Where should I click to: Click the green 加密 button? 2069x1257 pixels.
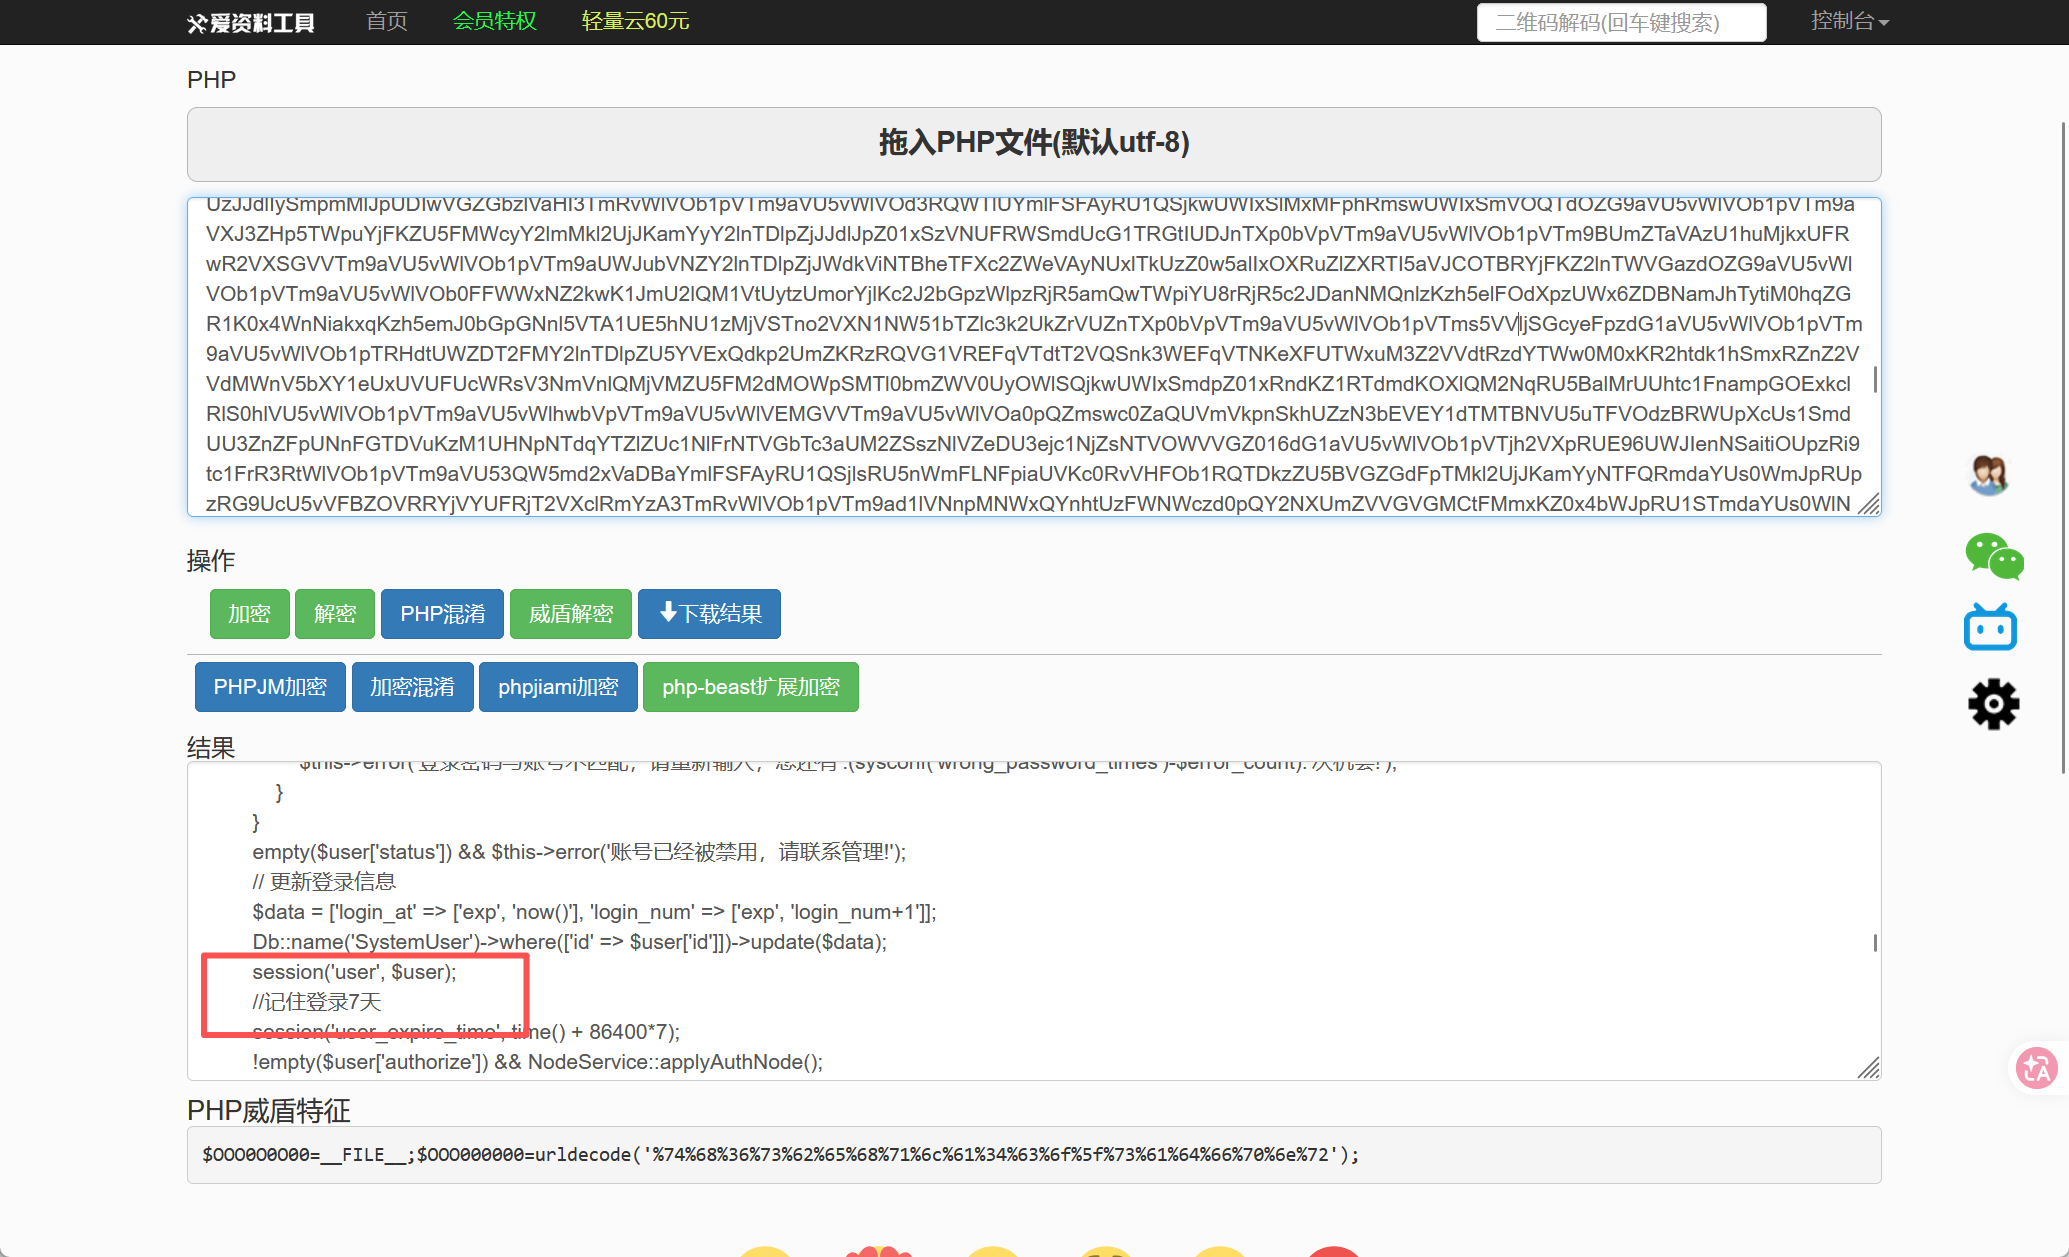pyautogui.click(x=249, y=614)
